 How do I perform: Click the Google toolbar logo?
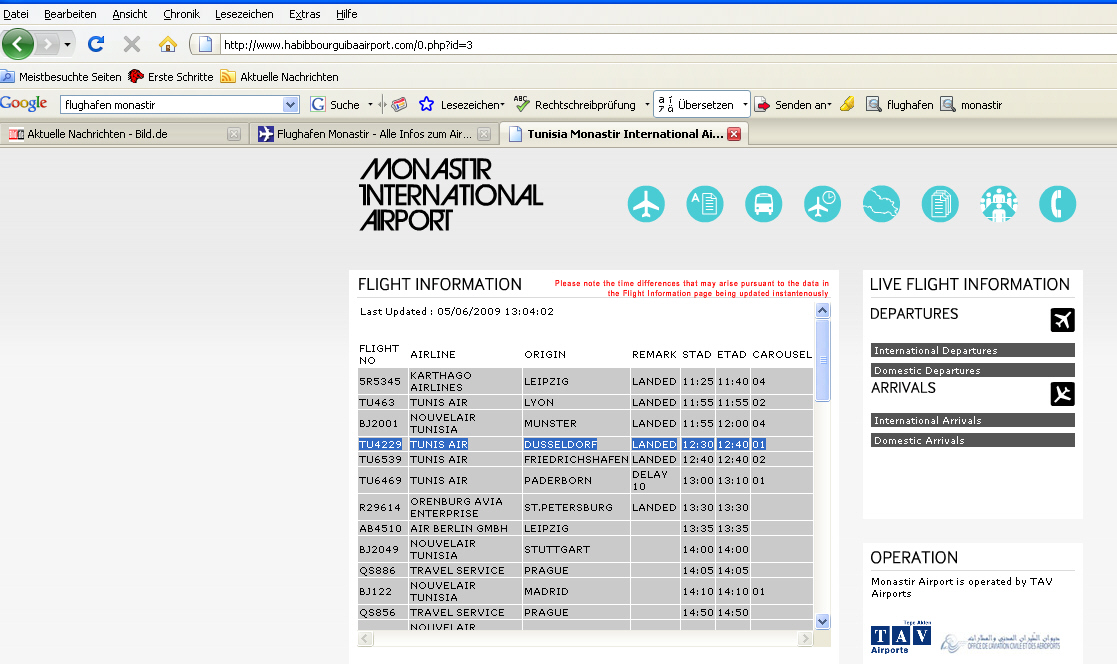coord(24,104)
